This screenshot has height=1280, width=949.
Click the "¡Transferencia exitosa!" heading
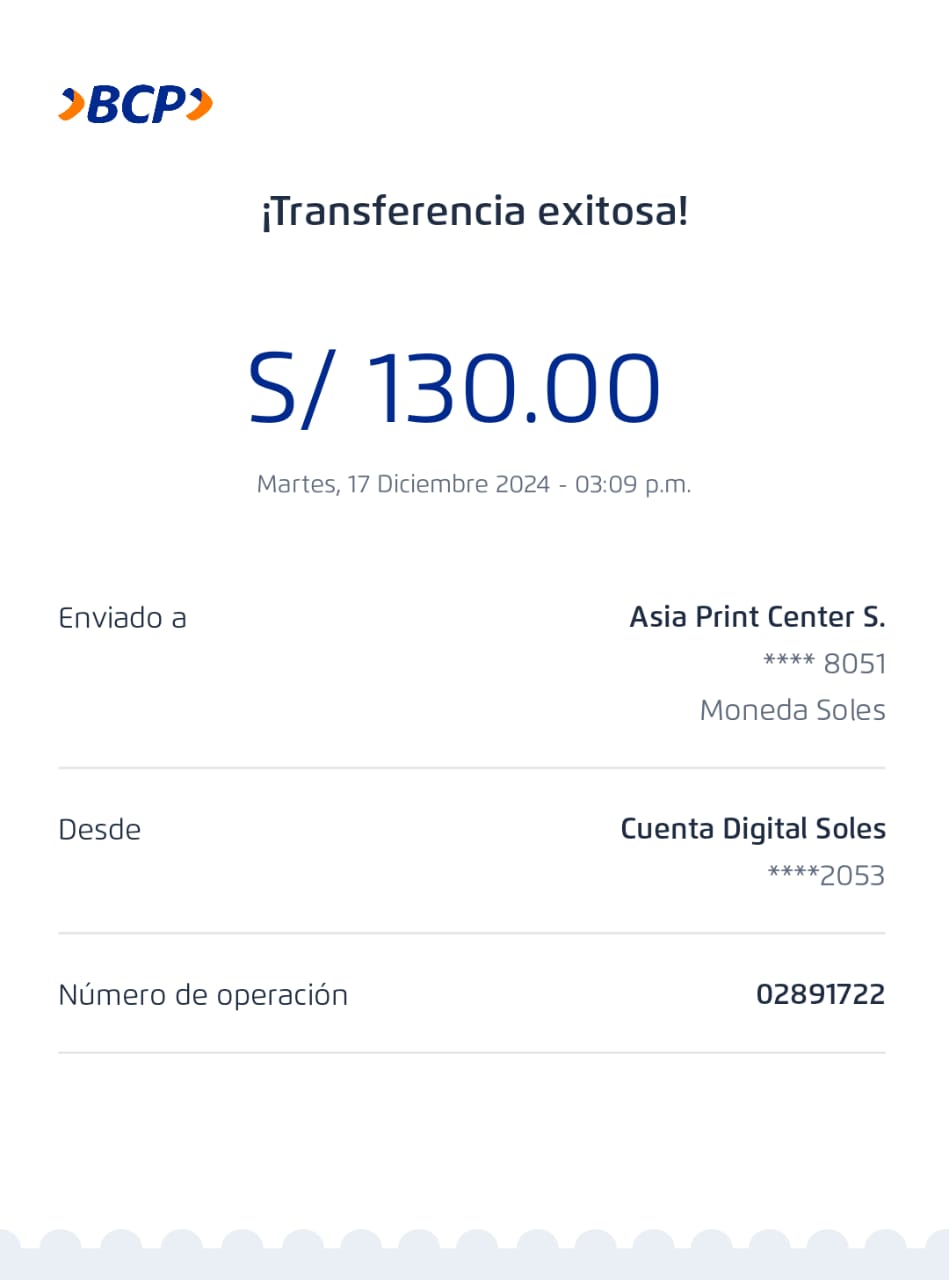point(474,212)
